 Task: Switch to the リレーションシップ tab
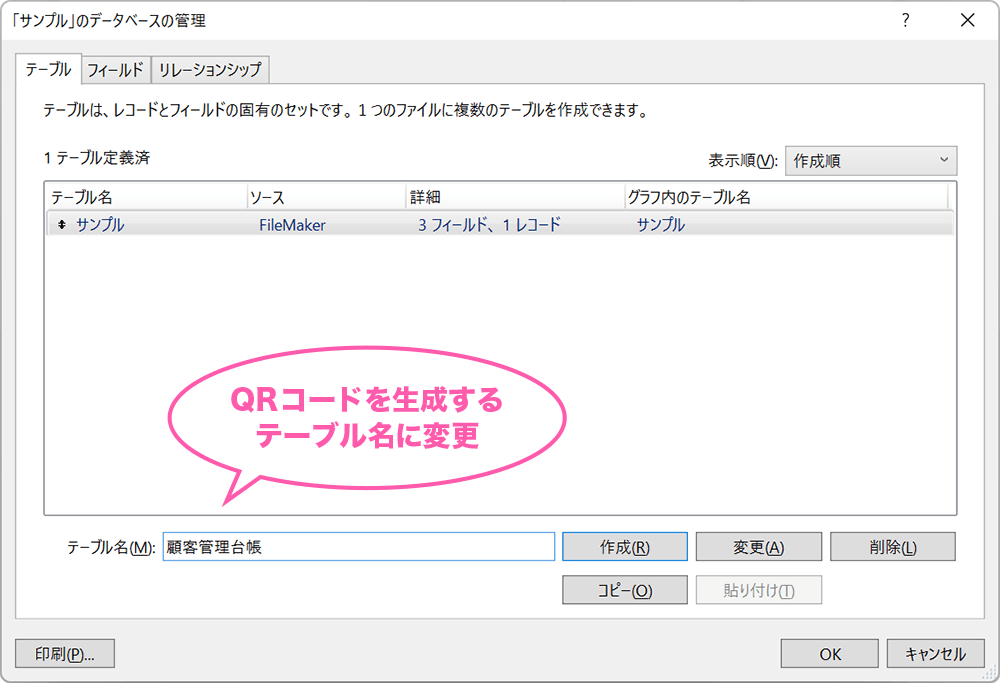[x=209, y=70]
